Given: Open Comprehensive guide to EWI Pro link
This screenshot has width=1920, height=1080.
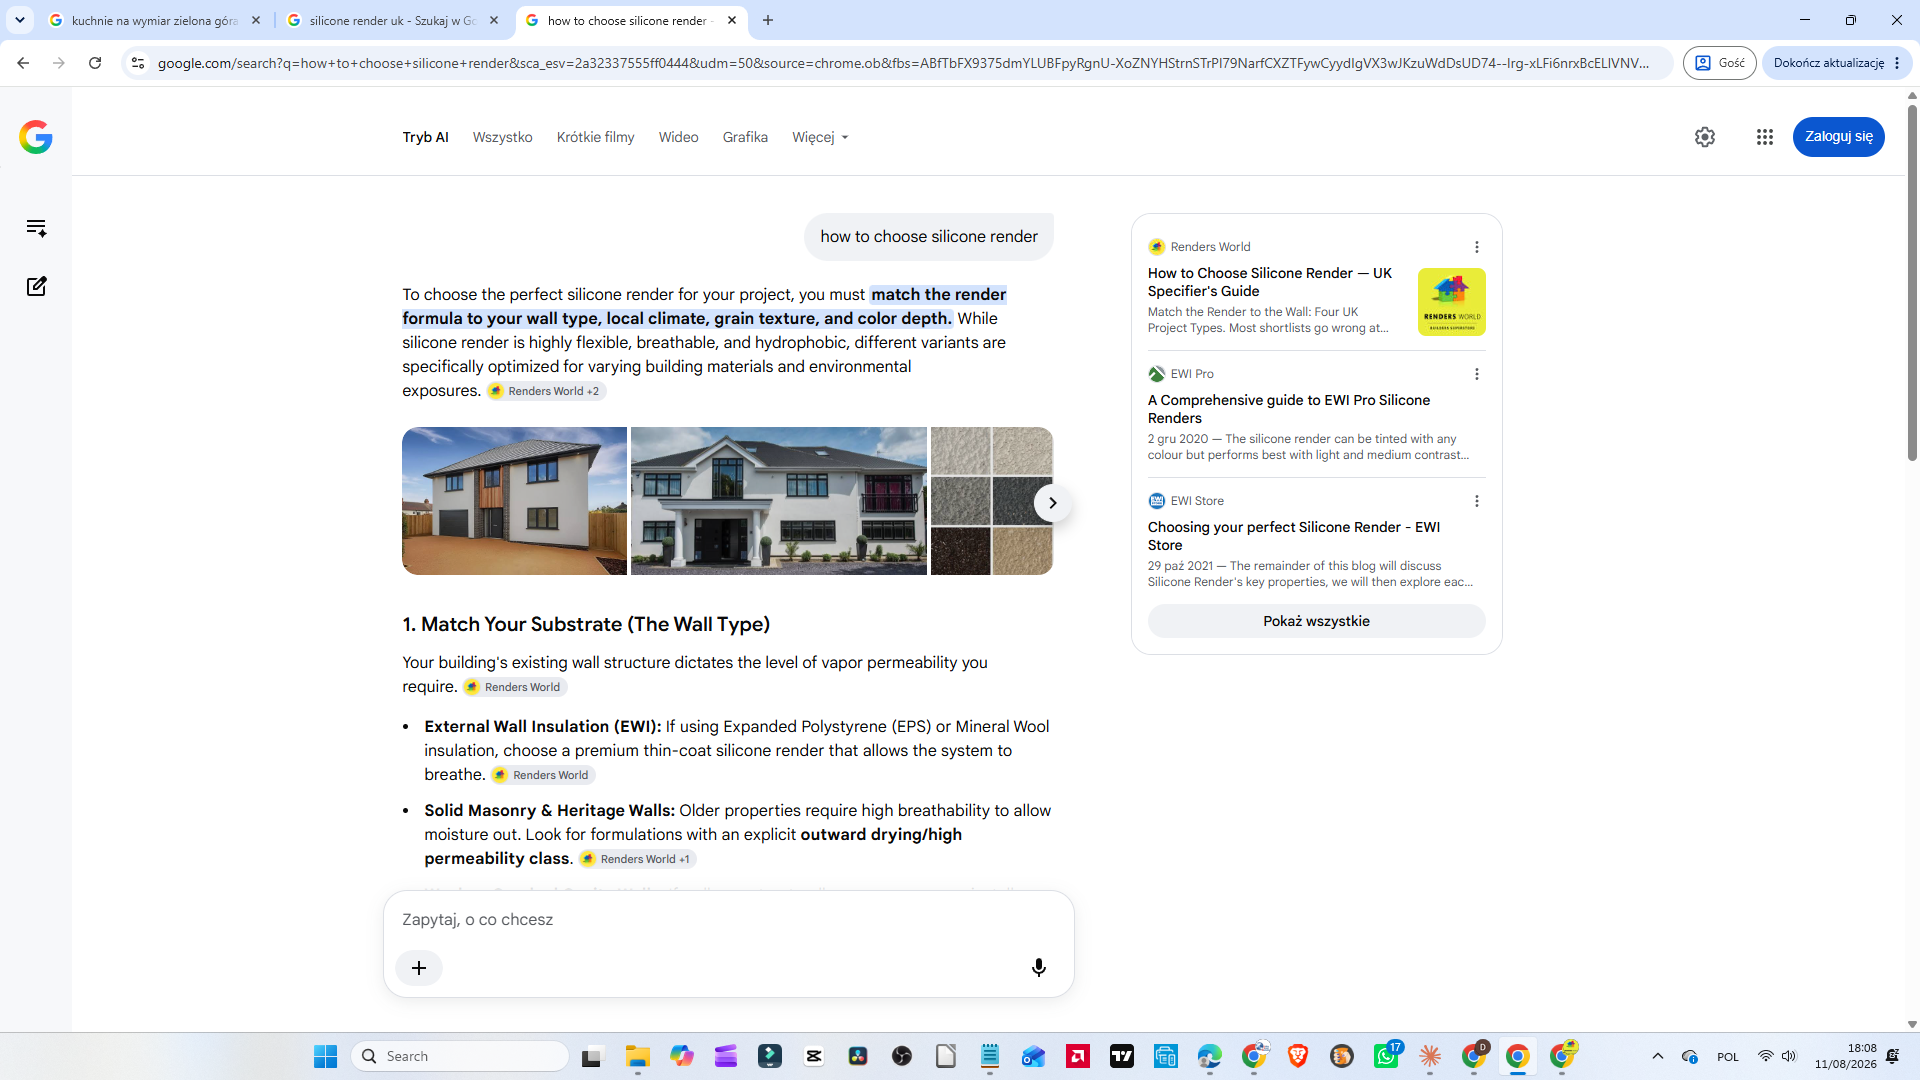Looking at the screenshot, I should click(1289, 409).
